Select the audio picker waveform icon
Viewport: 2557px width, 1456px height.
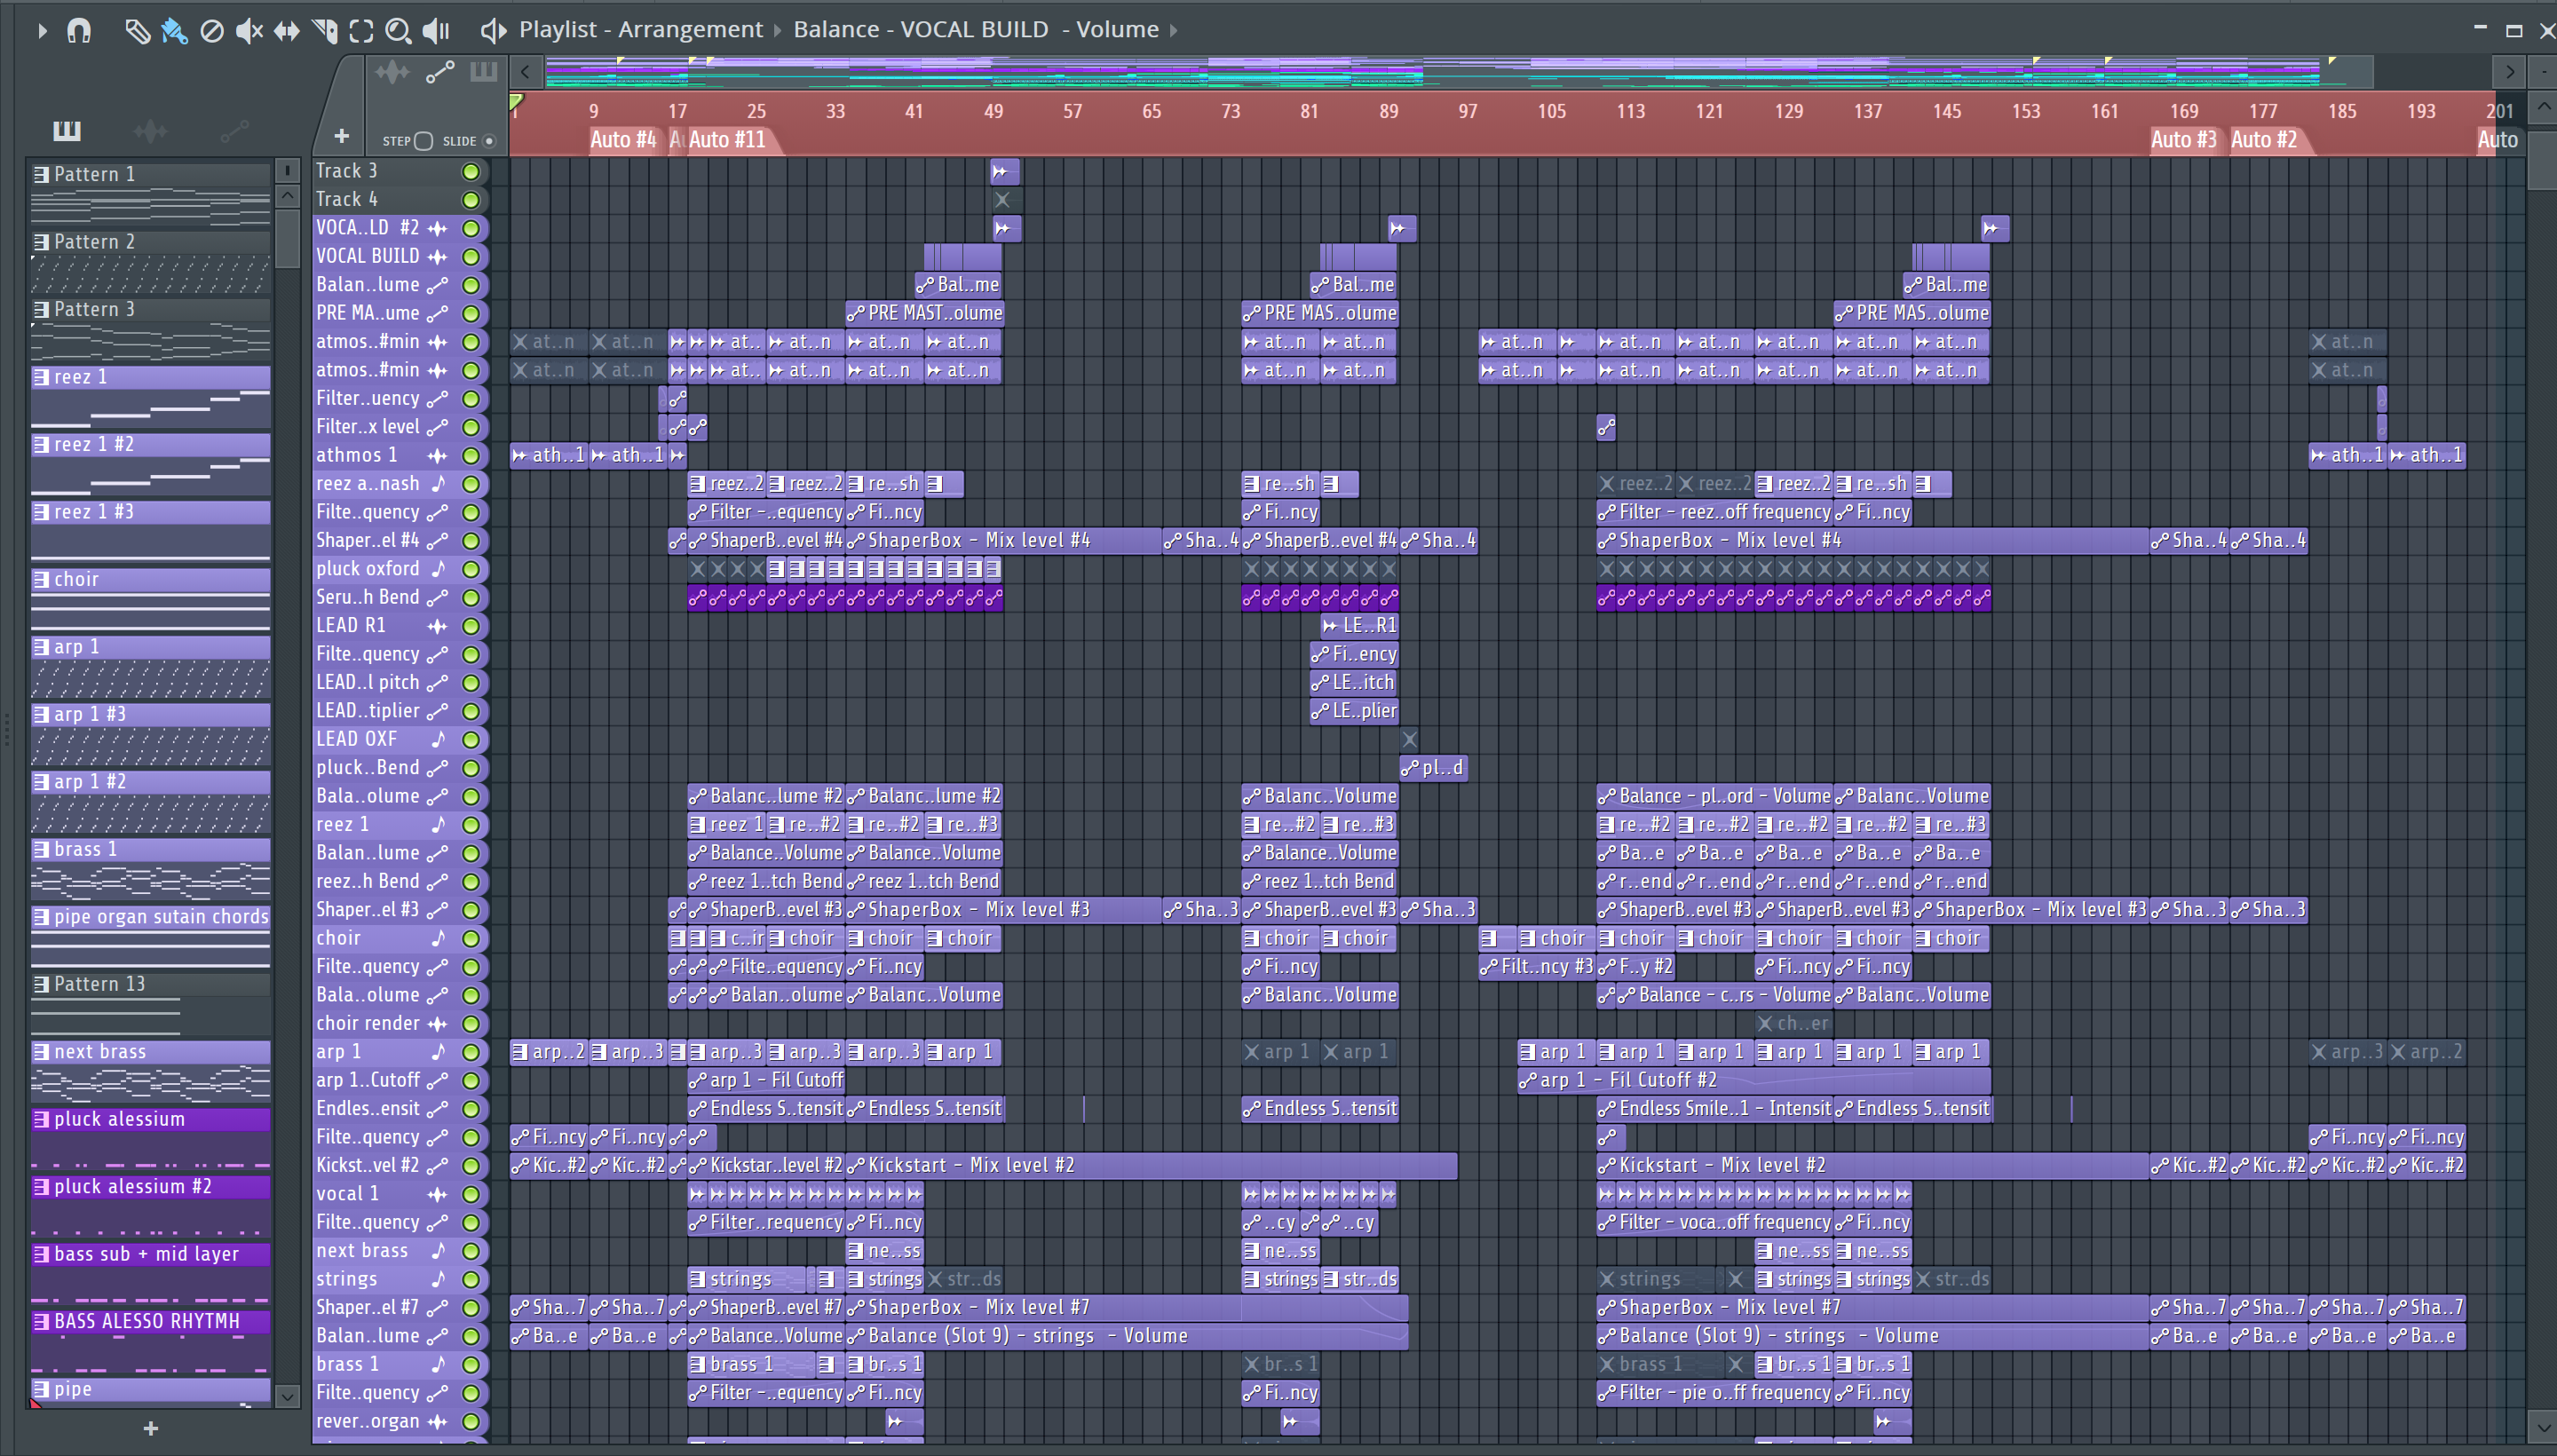coord(150,130)
